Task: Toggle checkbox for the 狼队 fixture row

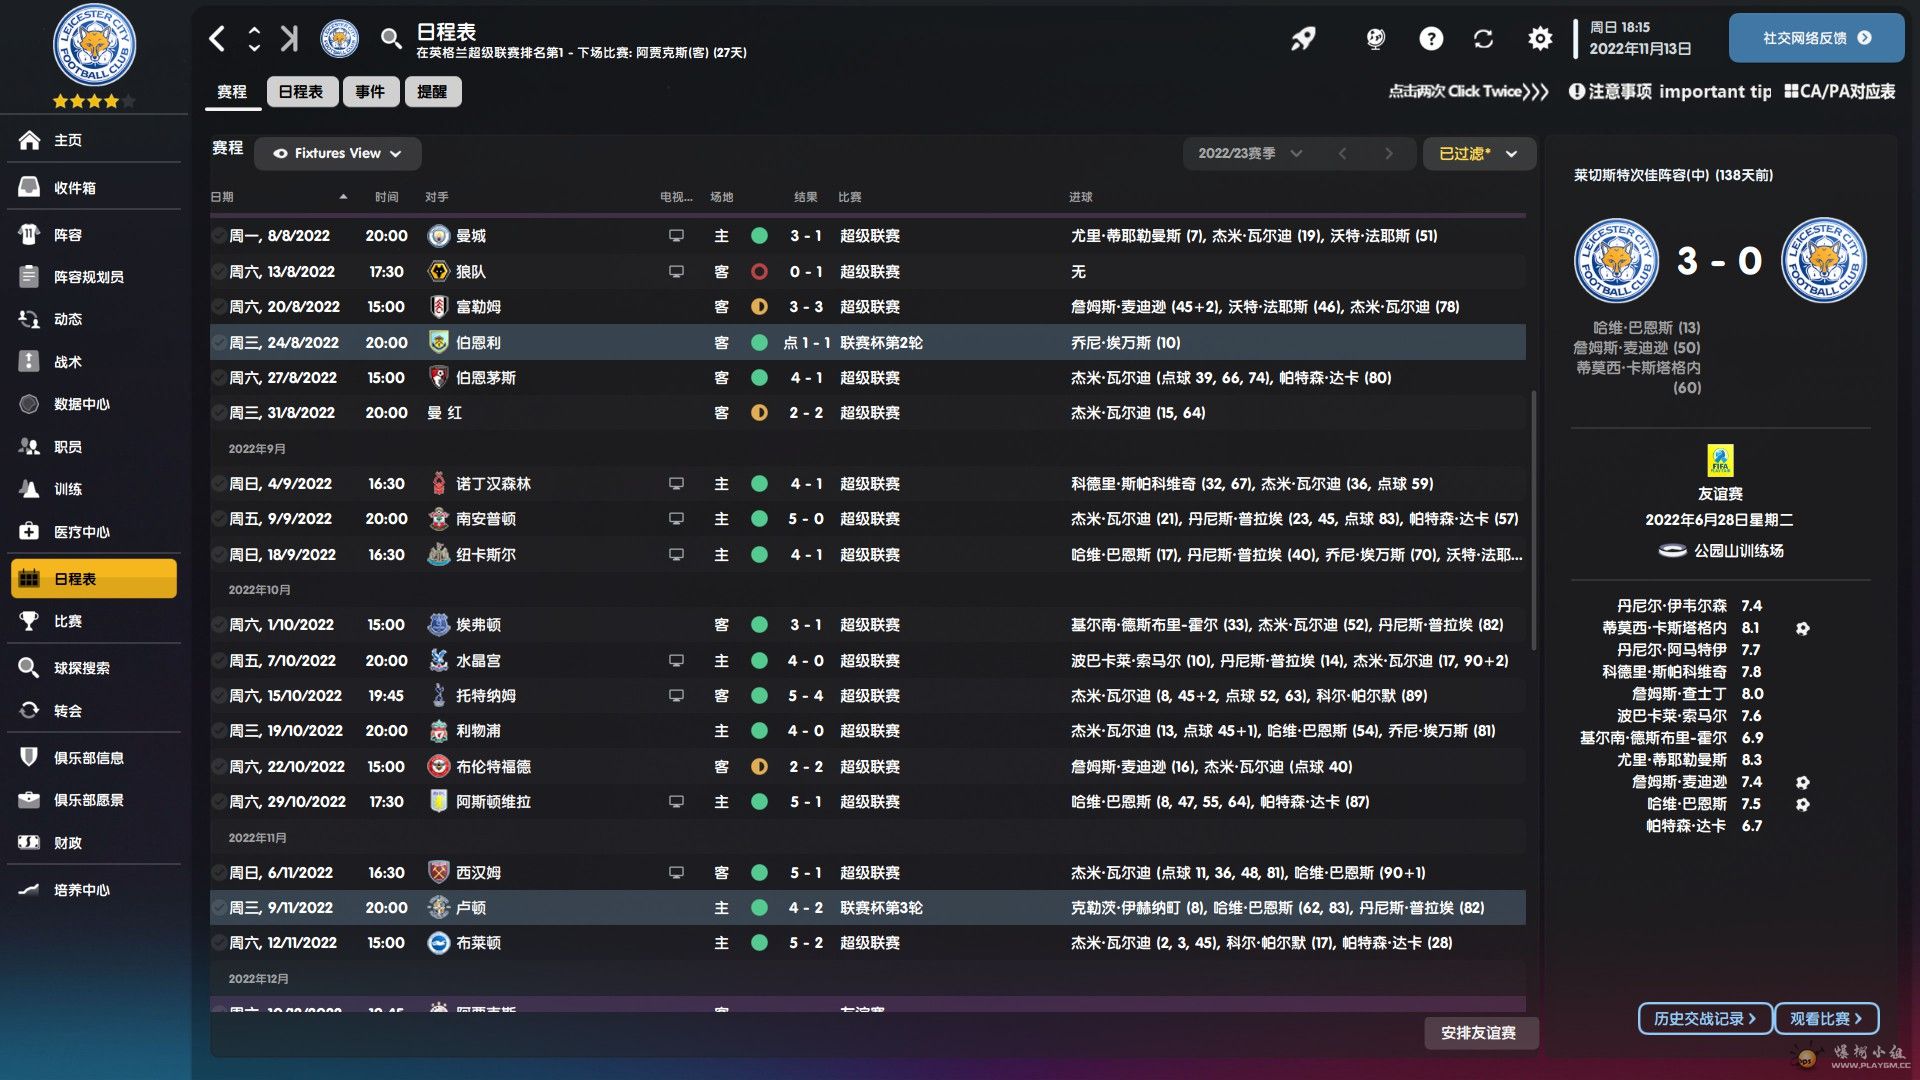Action: click(x=218, y=271)
